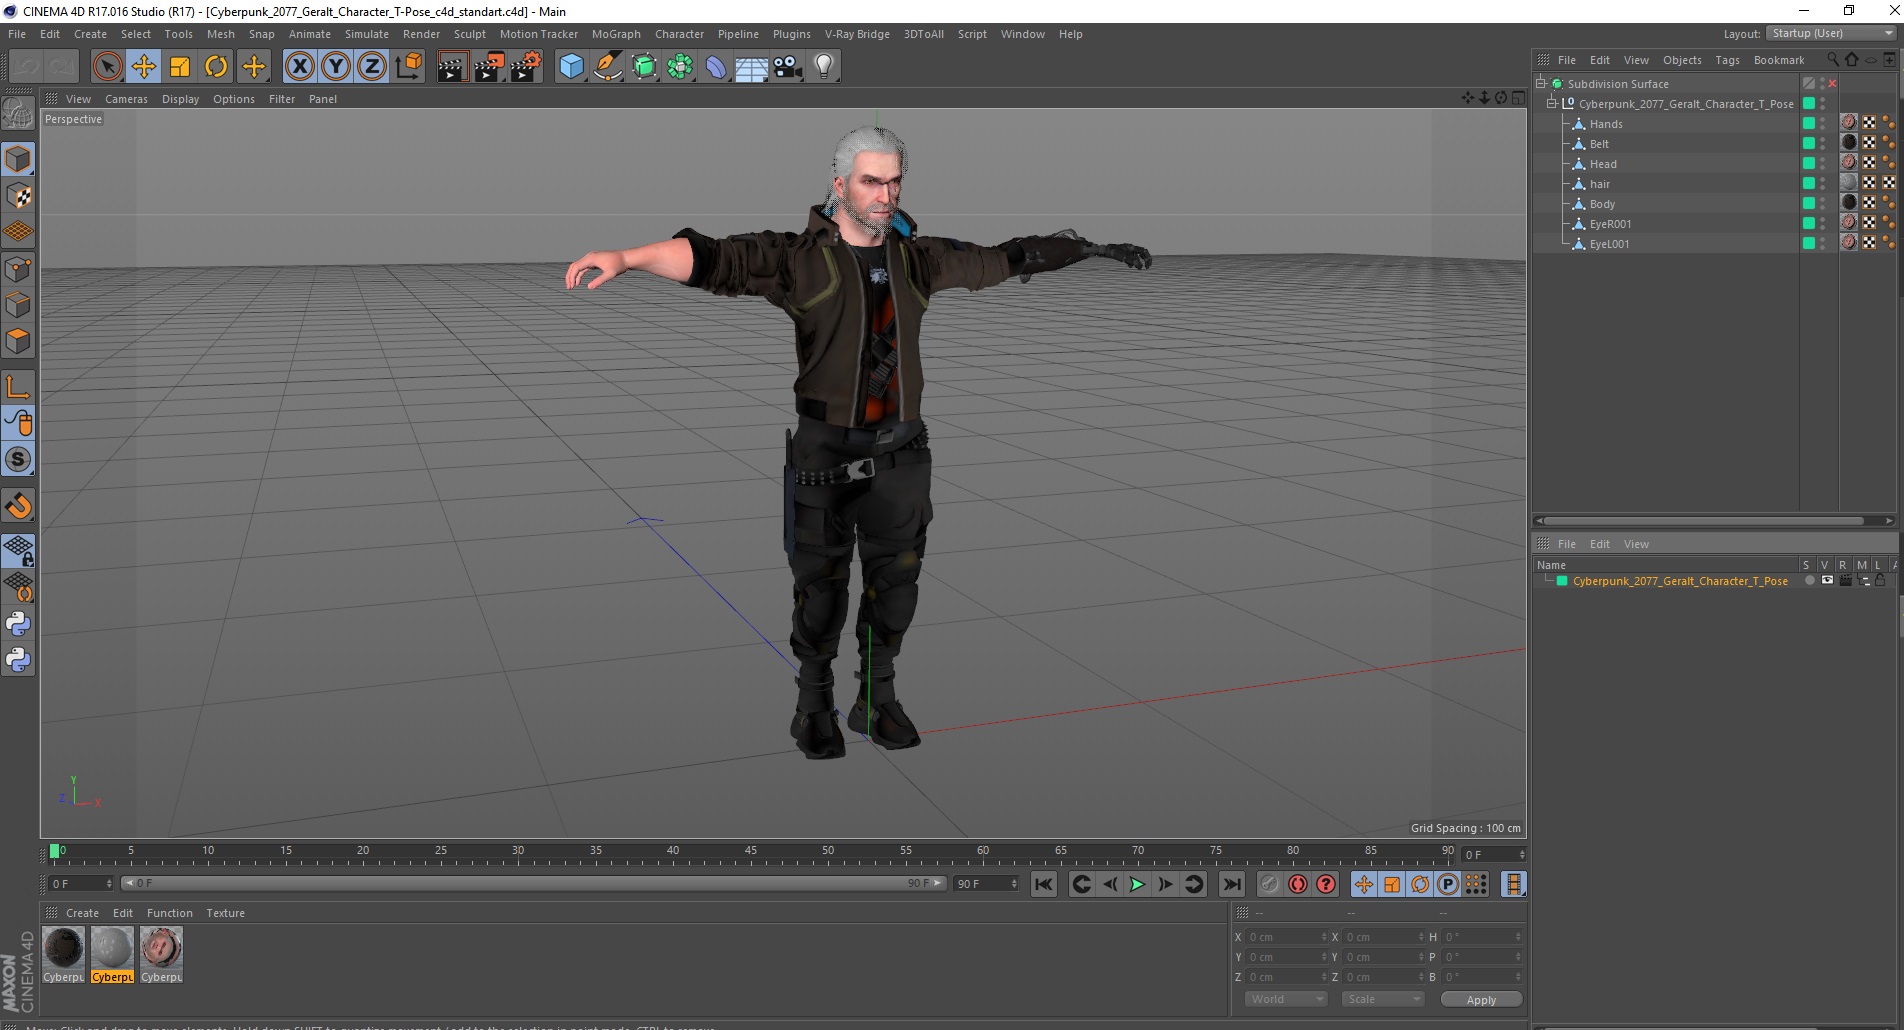Toggle Z axis lock
Image resolution: width=1904 pixels, height=1030 pixels.
(x=372, y=67)
